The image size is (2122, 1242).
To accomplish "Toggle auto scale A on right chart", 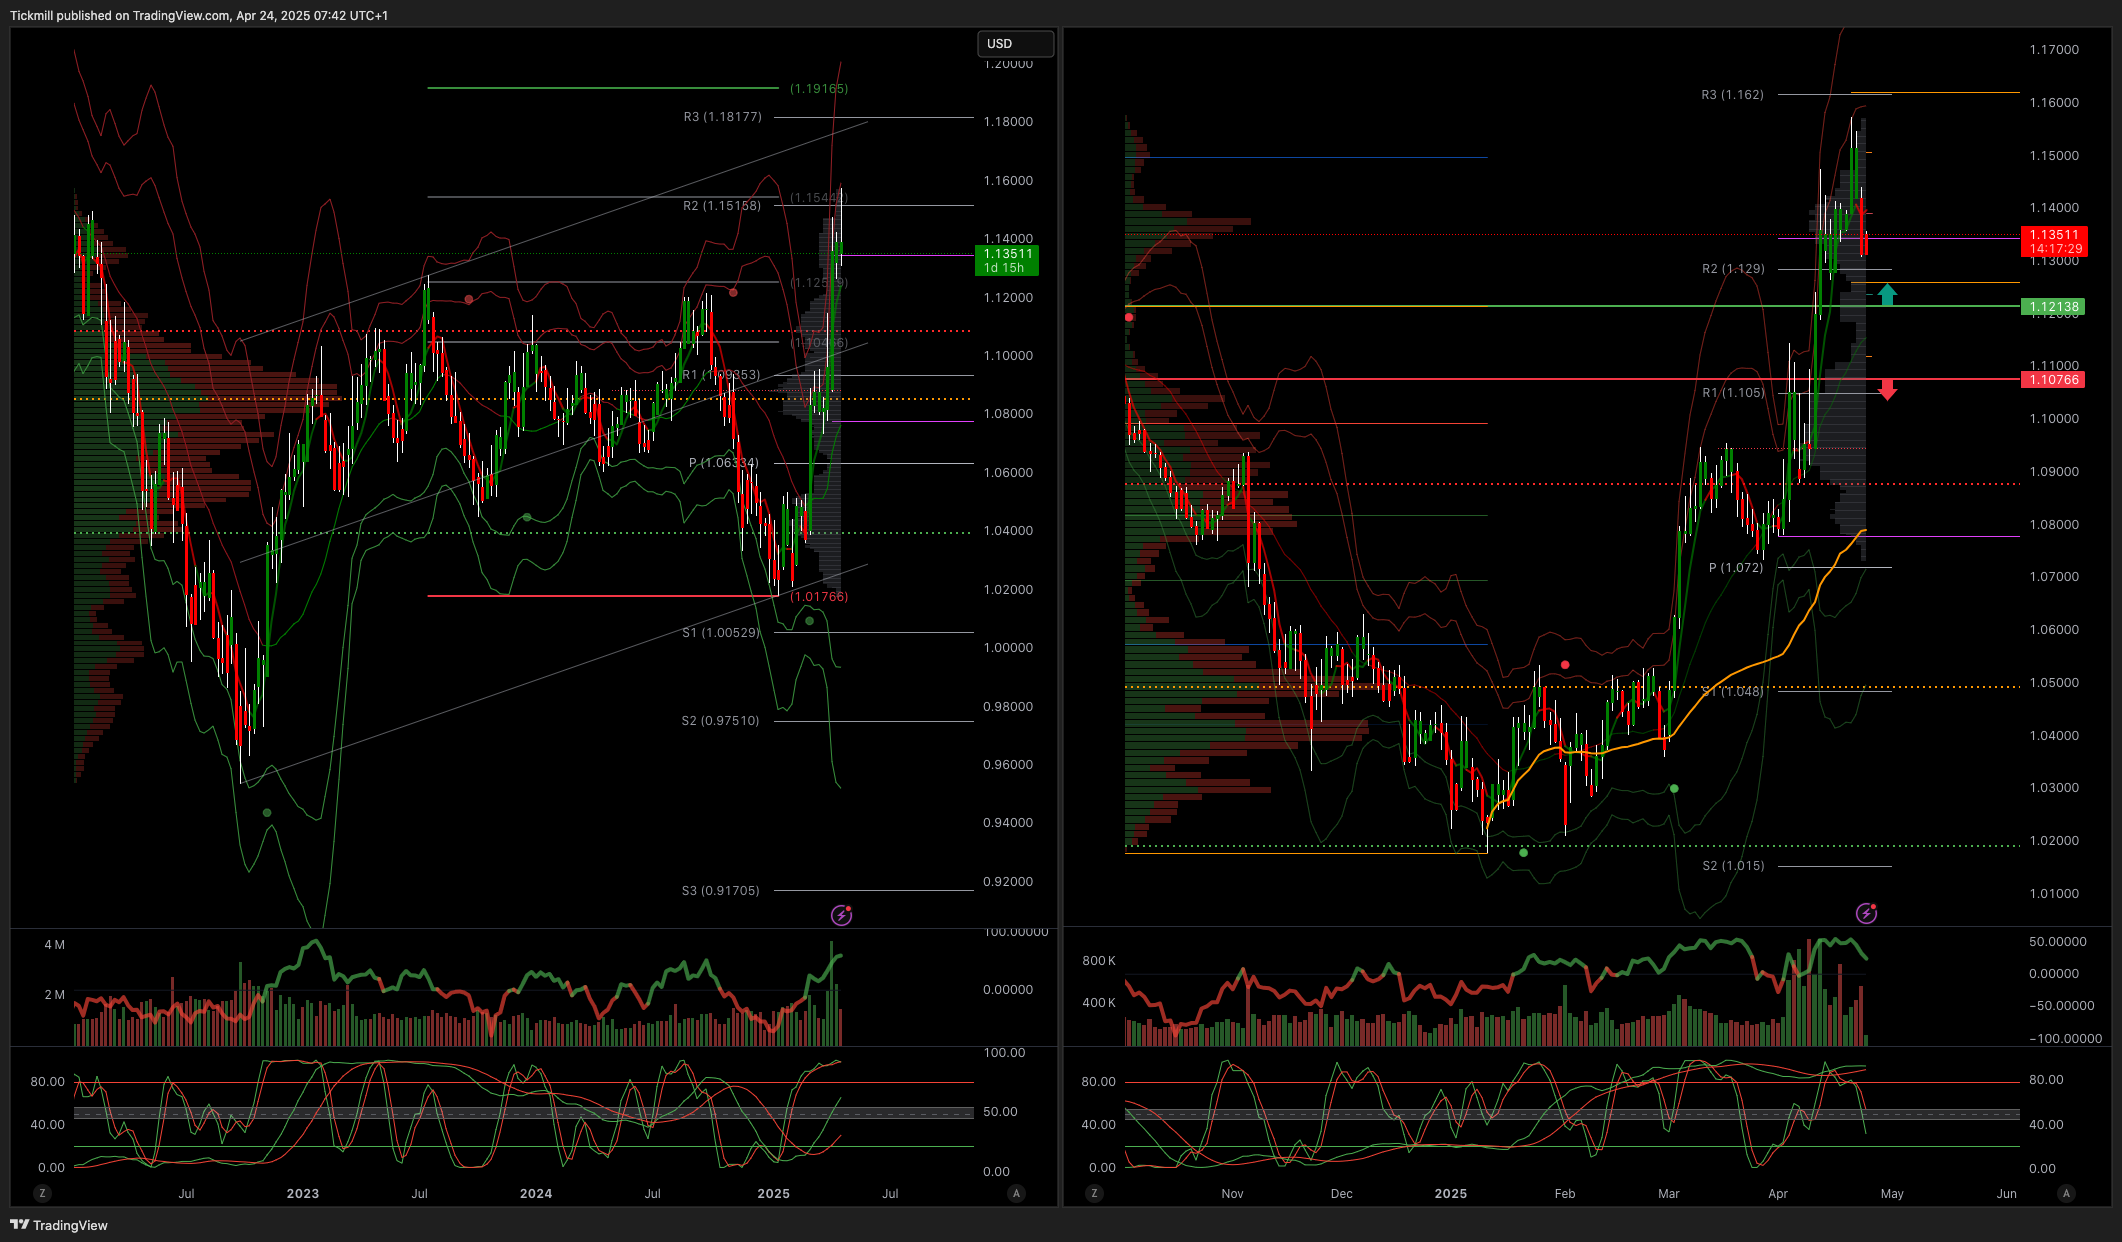I will (x=2067, y=1193).
